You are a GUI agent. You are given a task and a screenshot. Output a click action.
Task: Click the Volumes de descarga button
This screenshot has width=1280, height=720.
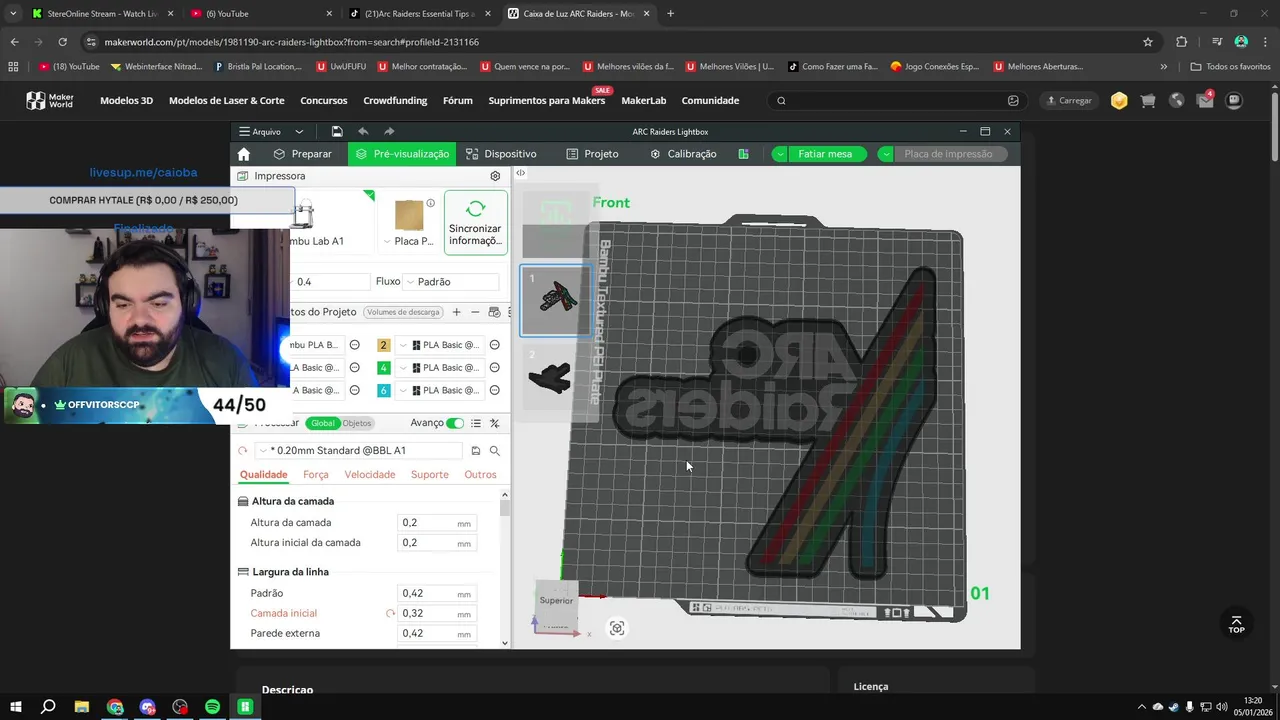click(403, 312)
